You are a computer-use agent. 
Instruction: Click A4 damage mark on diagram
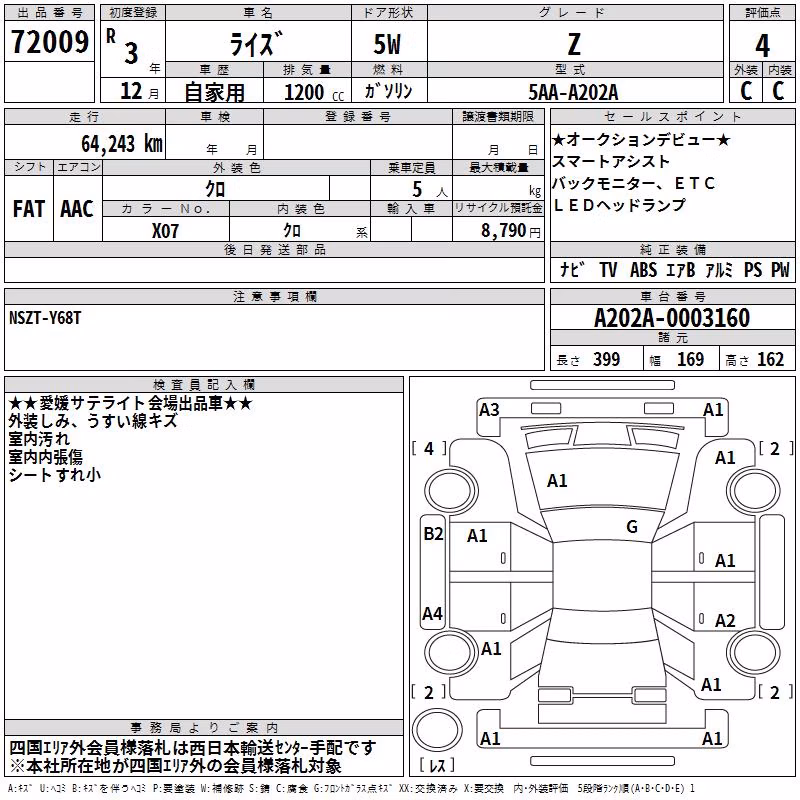[x=433, y=614]
